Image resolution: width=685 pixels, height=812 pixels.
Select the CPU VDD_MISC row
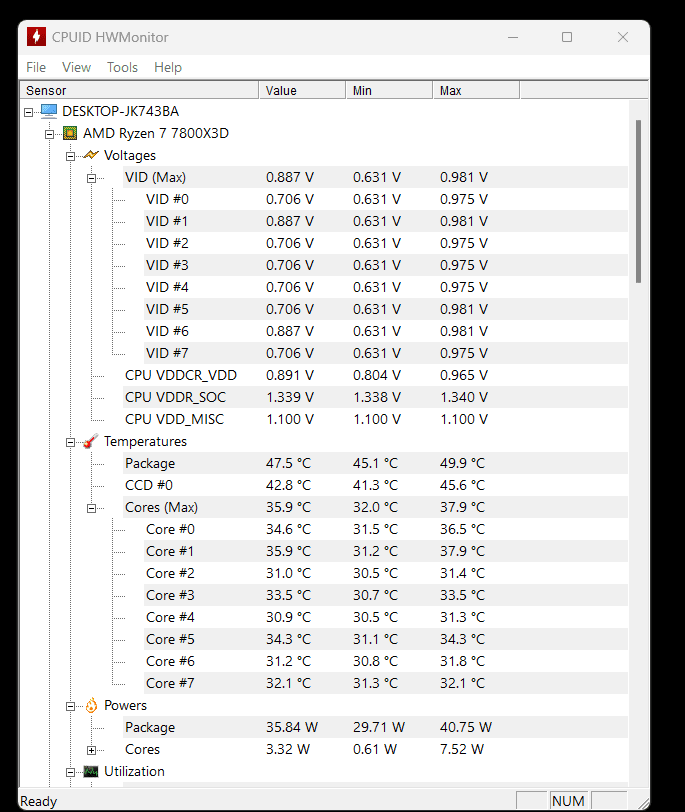coord(376,419)
